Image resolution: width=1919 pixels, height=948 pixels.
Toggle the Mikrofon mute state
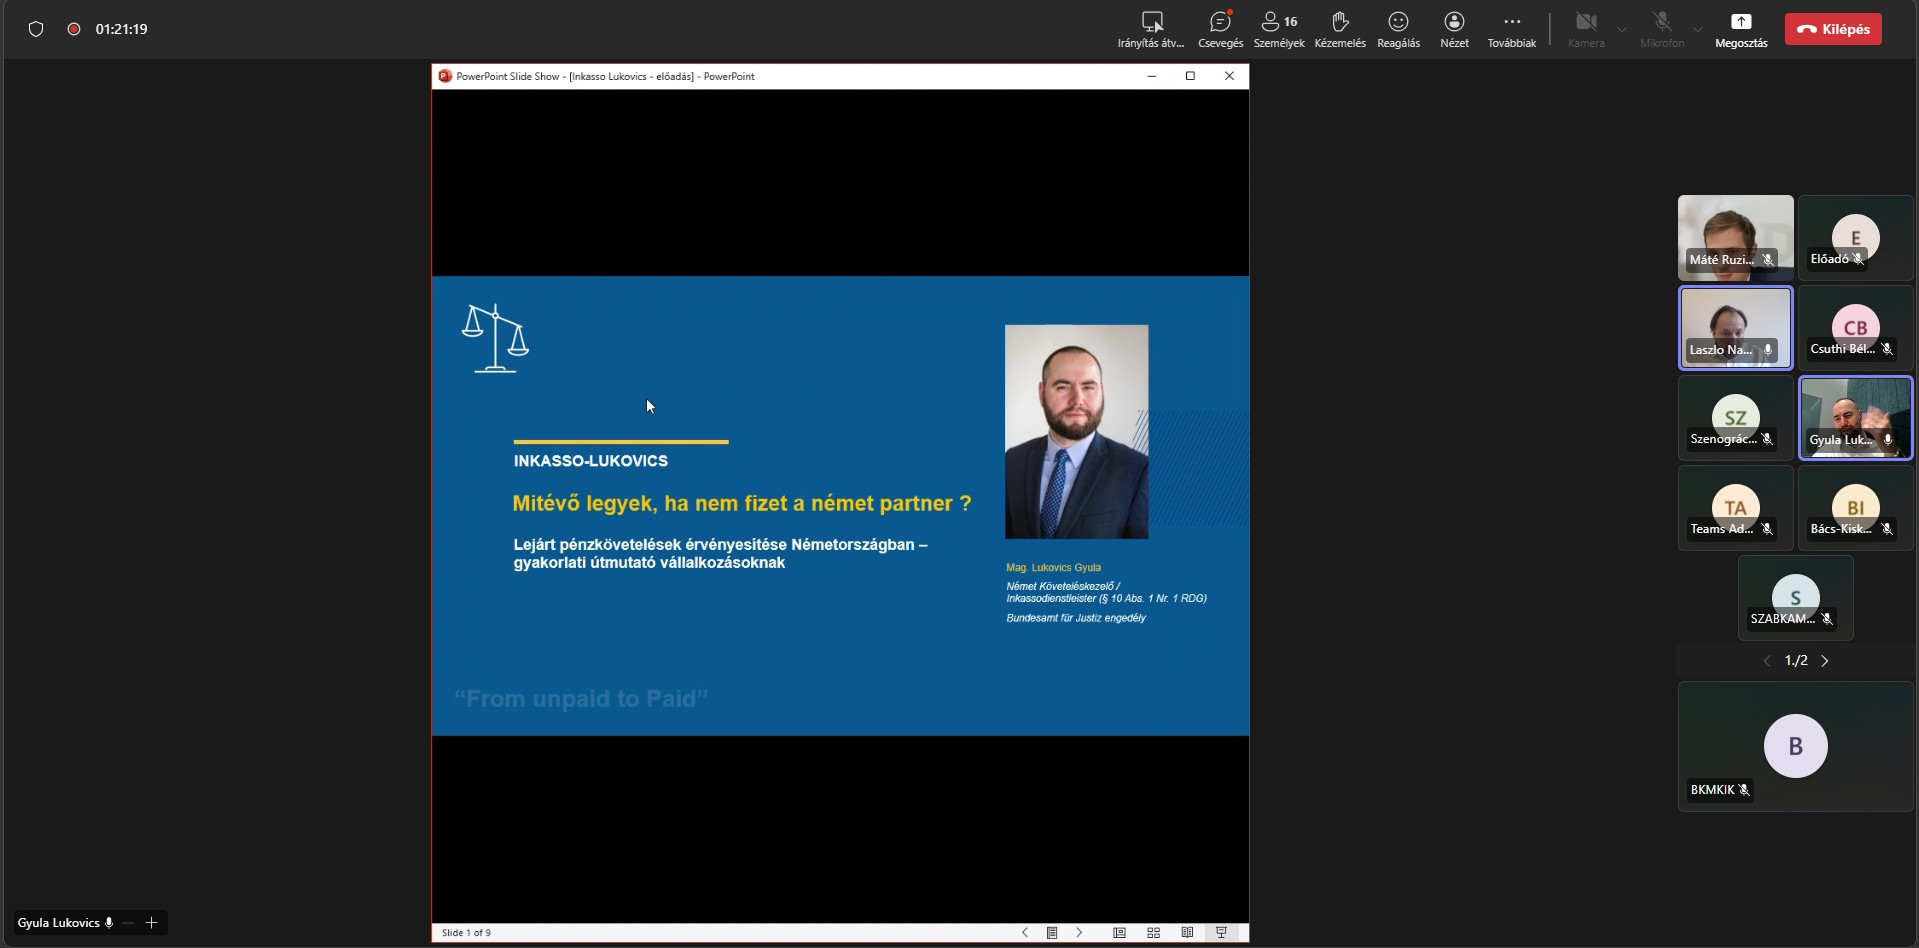pyautogui.click(x=1662, y=29)
